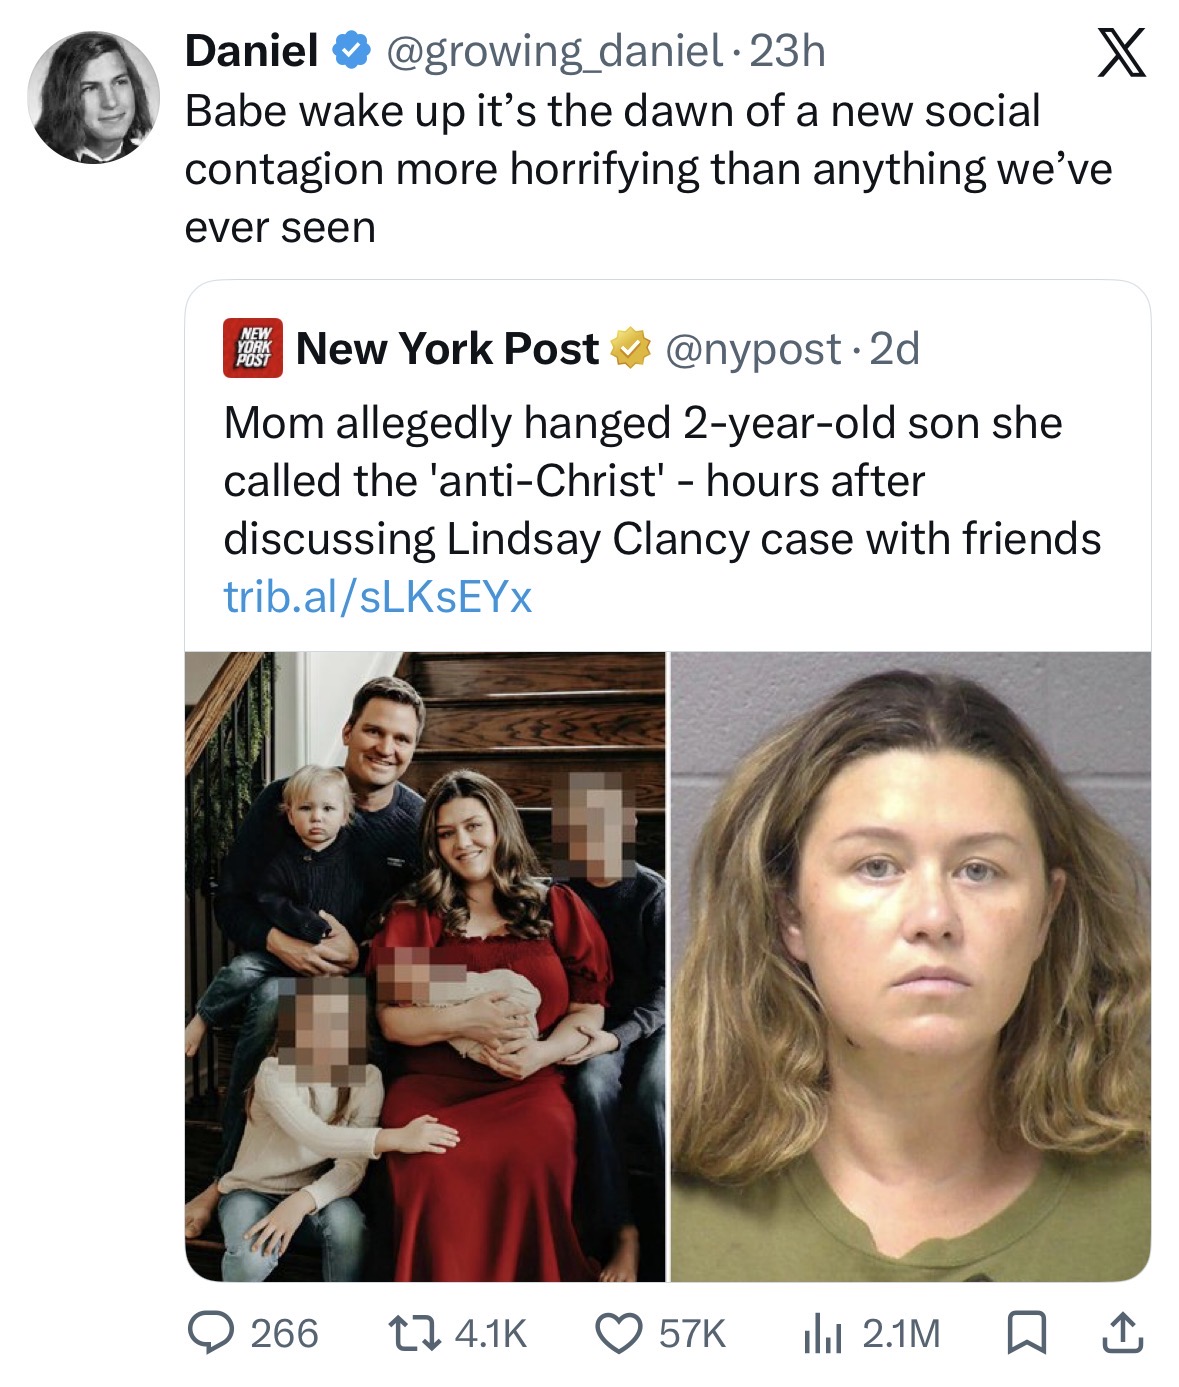Image resolution: width=1179 pixels, height=1387 pixels.
Task: Open the quoted tweet headline text
Action: pos(662,481)
